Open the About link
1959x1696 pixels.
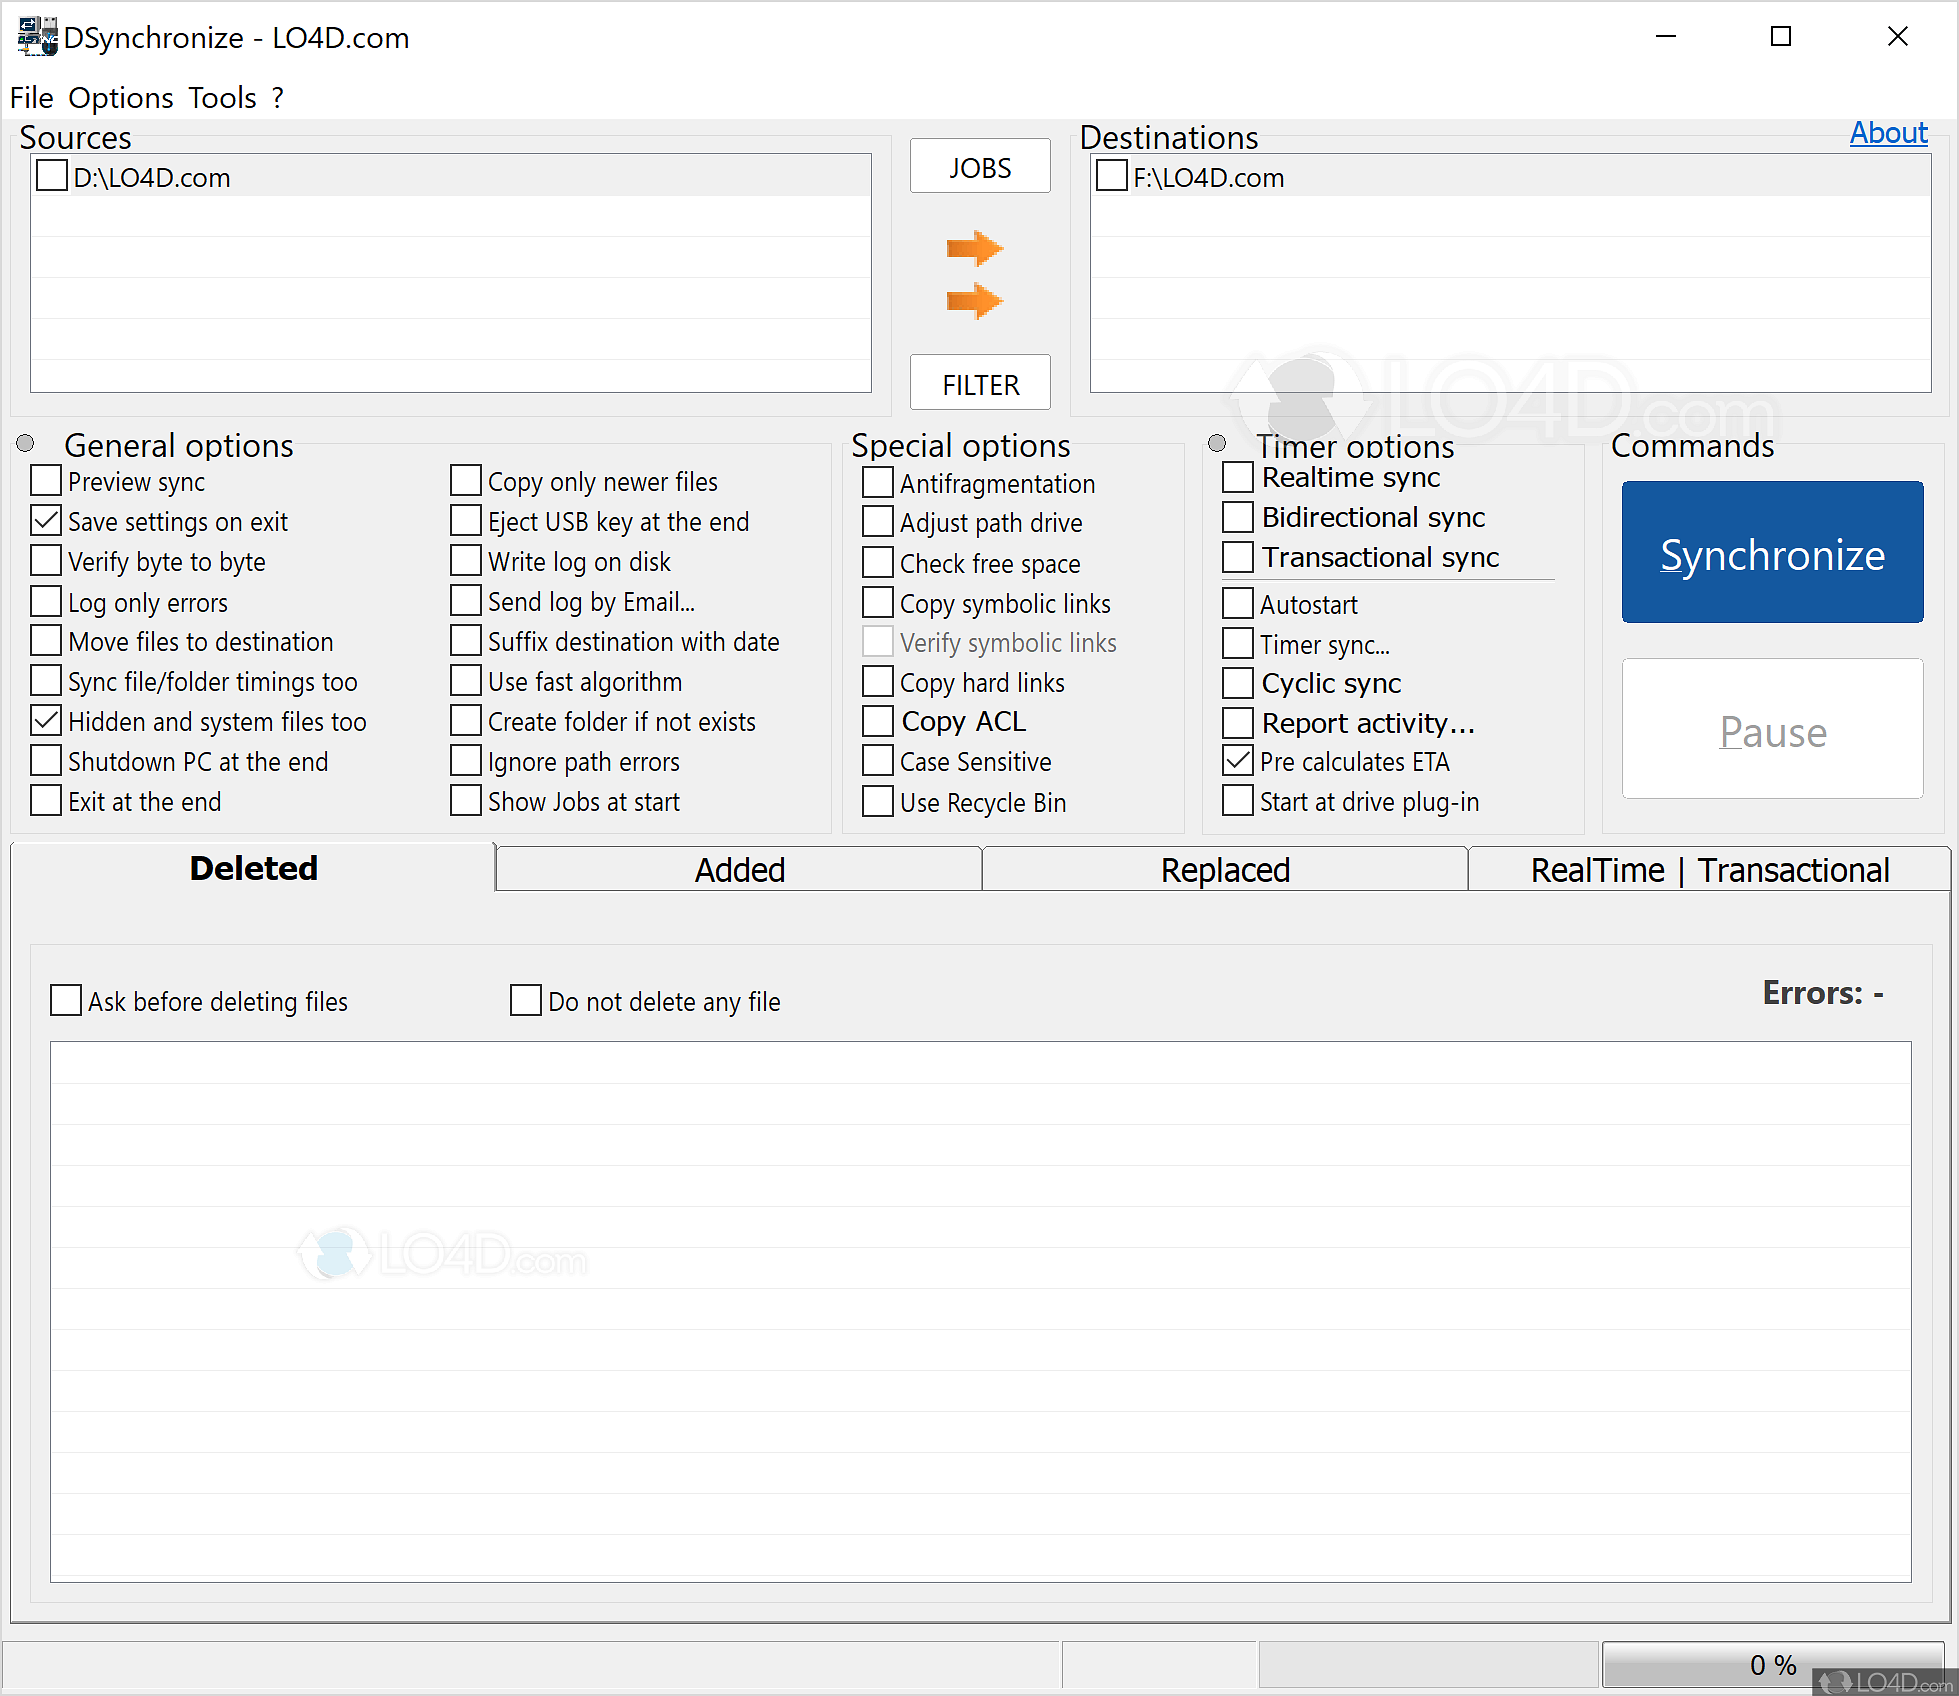pyautogui.click(x=1887, y=133)
